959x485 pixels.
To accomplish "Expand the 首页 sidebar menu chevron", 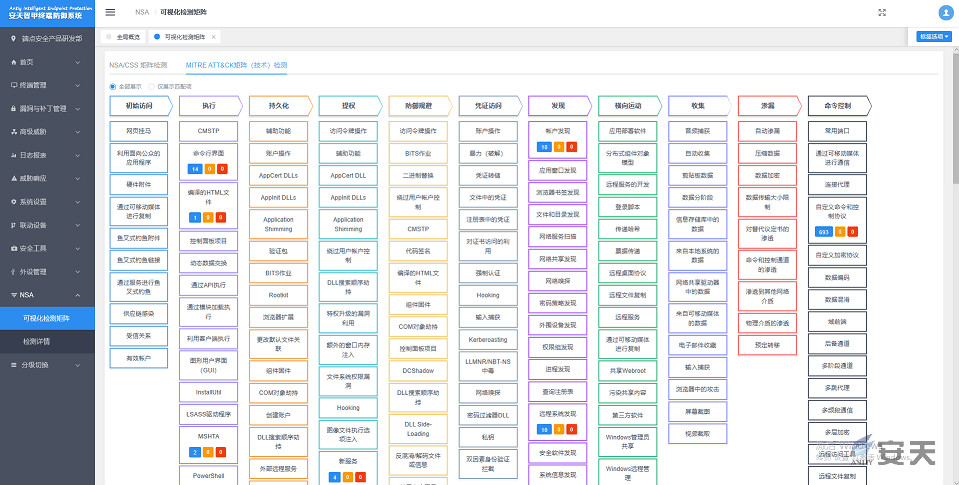I will [x=78, y=62].
